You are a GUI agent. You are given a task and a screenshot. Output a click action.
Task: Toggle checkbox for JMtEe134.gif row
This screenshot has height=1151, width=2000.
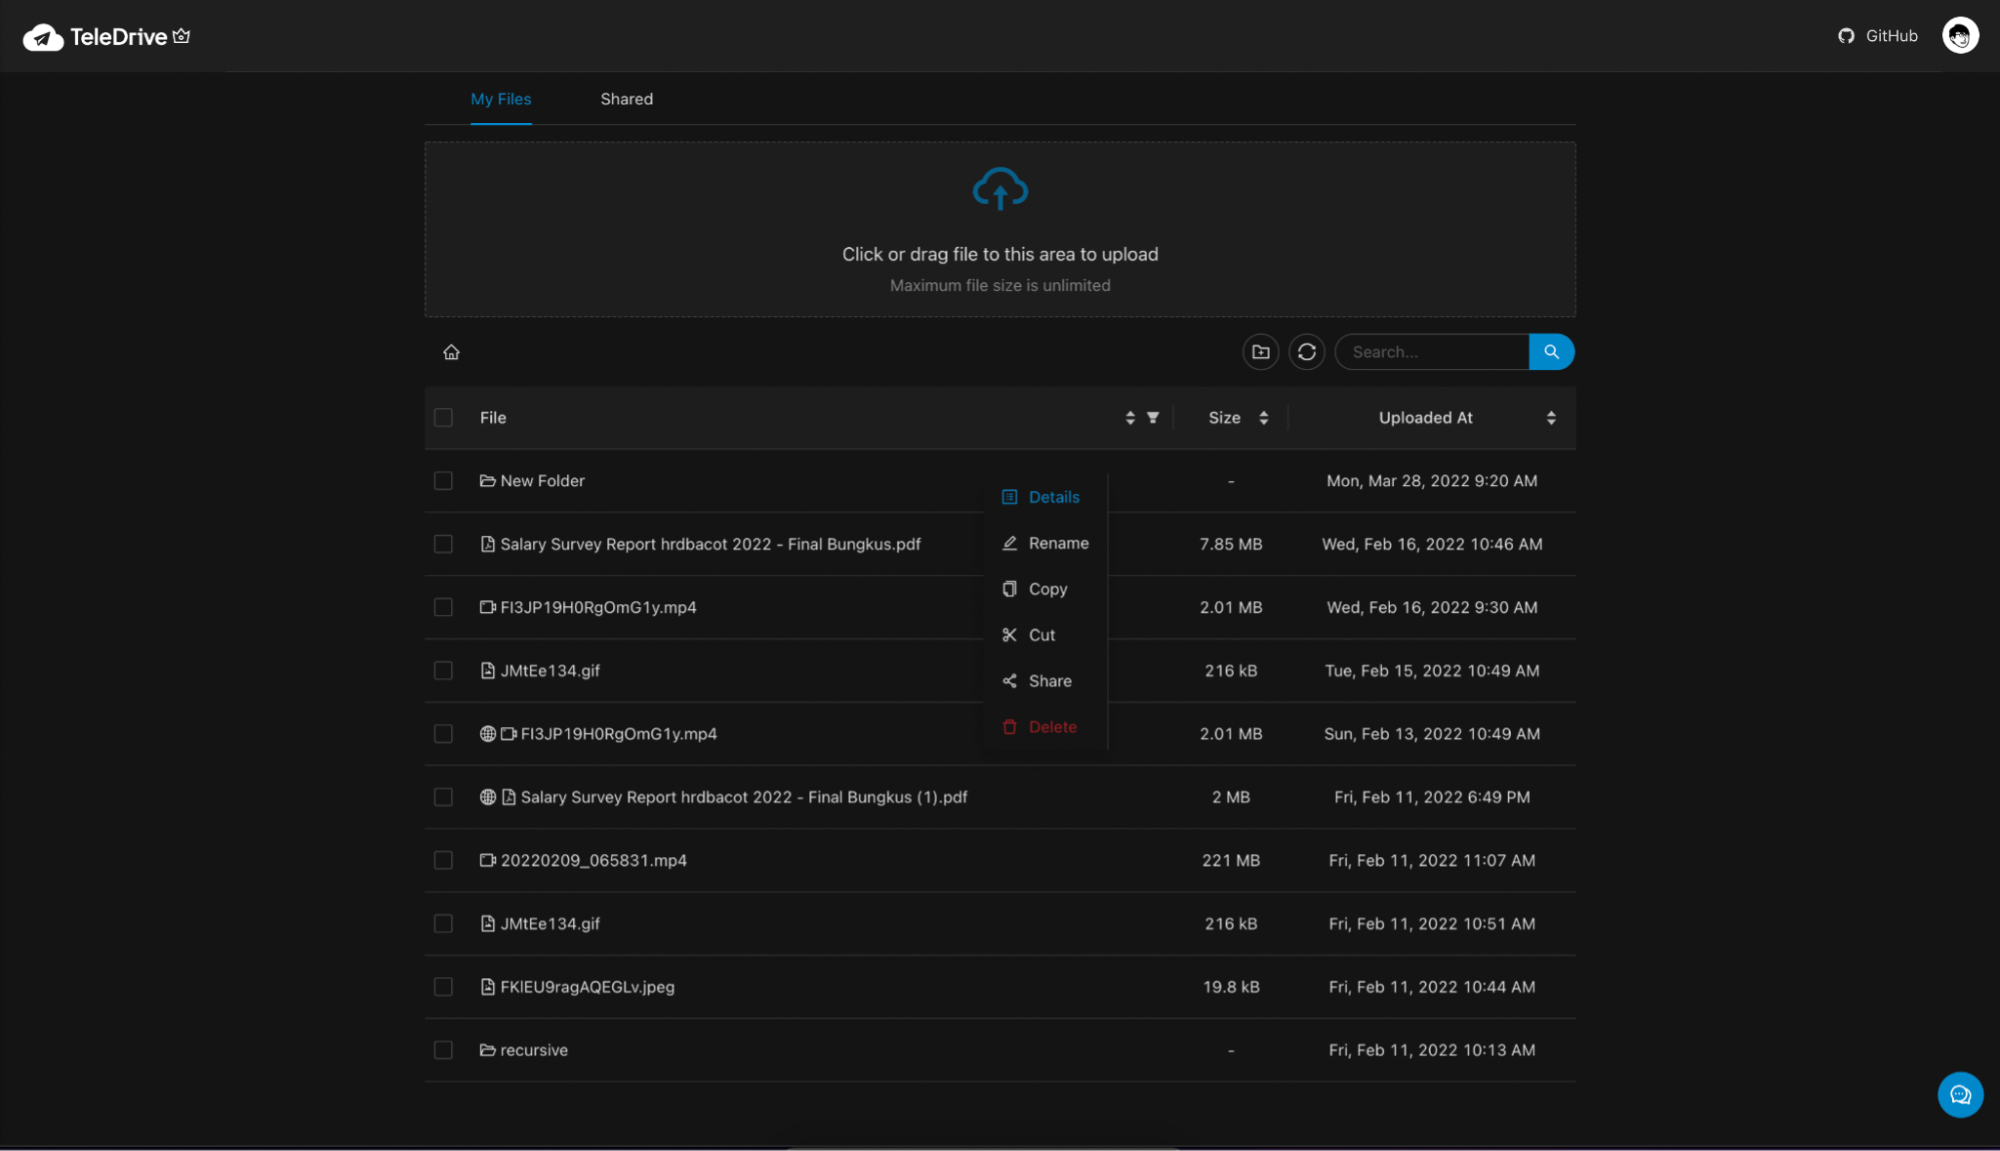pos(444,670)
